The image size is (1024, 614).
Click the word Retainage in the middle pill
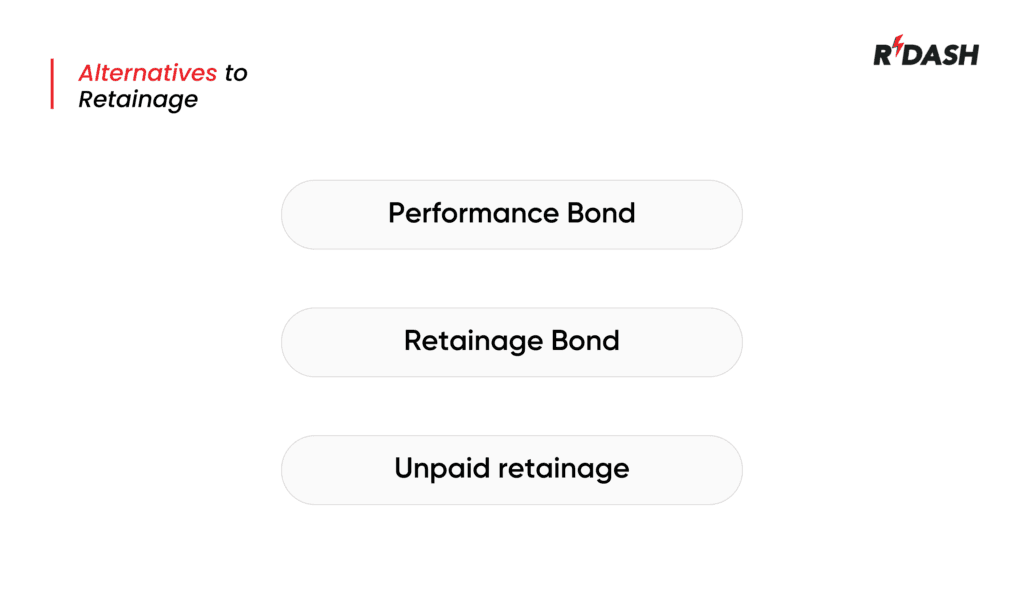pyautogui.click(x=474, y=342)
